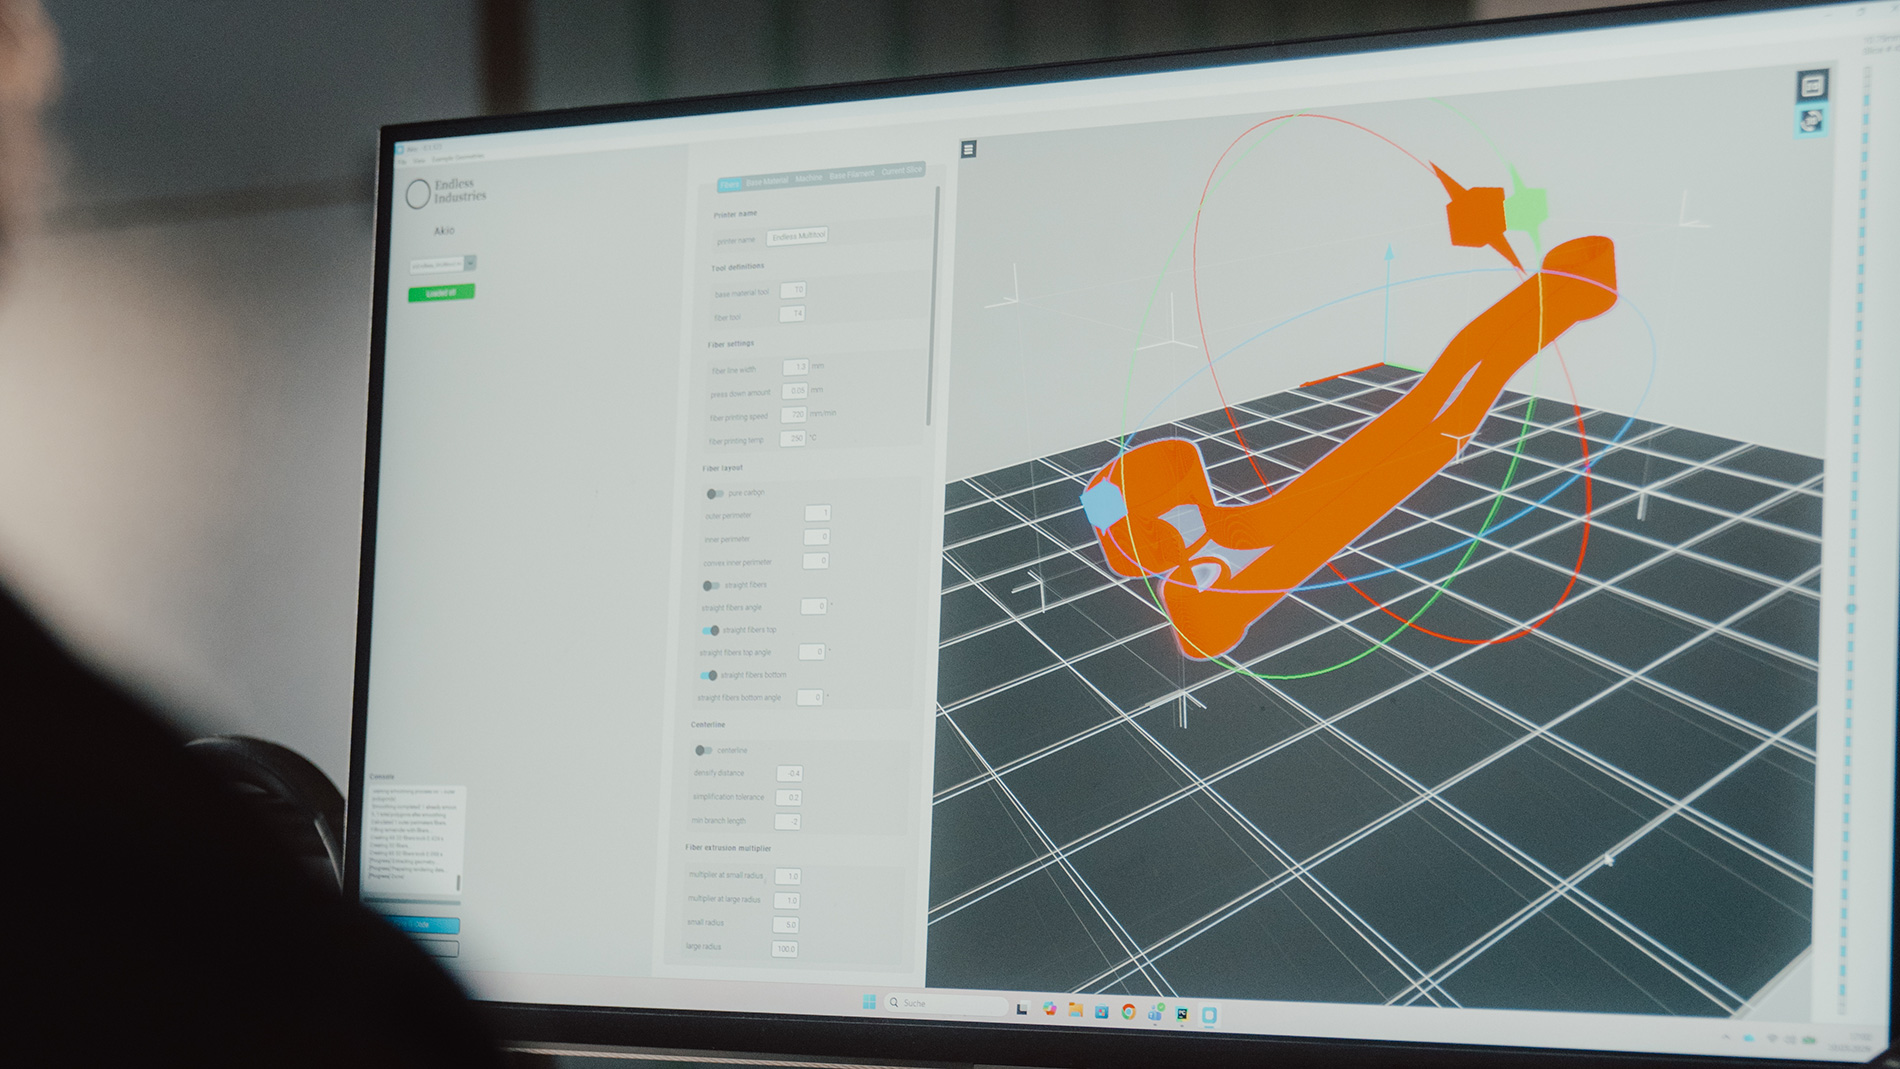This screenshot has height=1069, width=1900.
Task: Disable the straight fibers bottom switch
Action: [x=709, y=675]
